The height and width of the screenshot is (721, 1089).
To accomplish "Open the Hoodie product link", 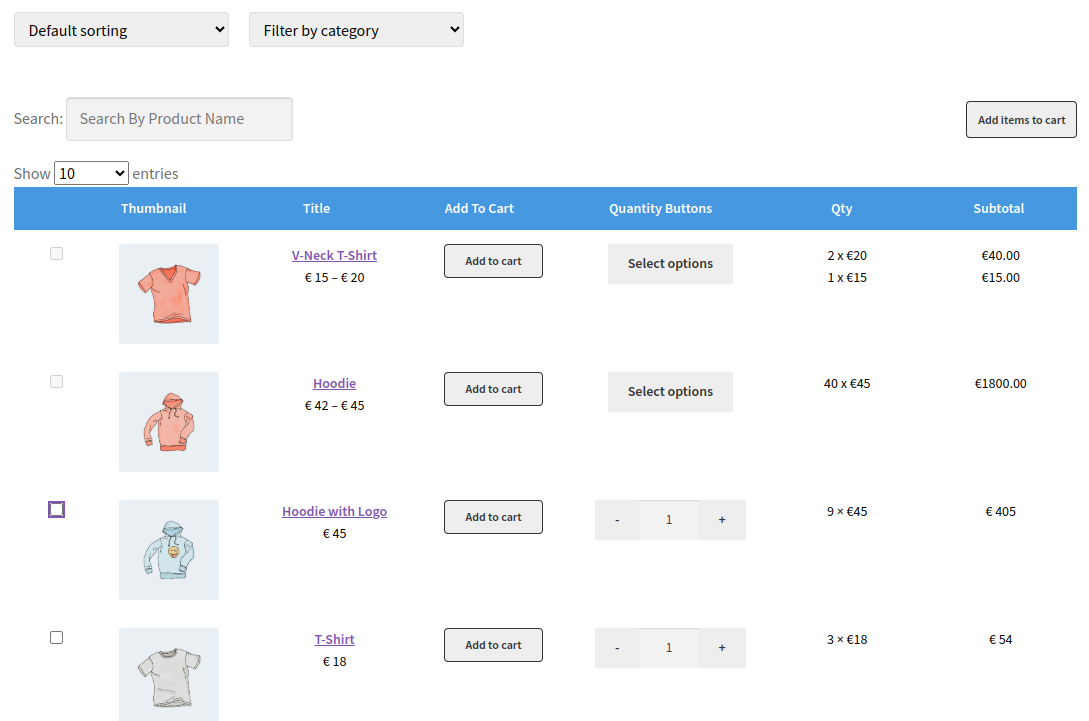I will coord(334,383).
